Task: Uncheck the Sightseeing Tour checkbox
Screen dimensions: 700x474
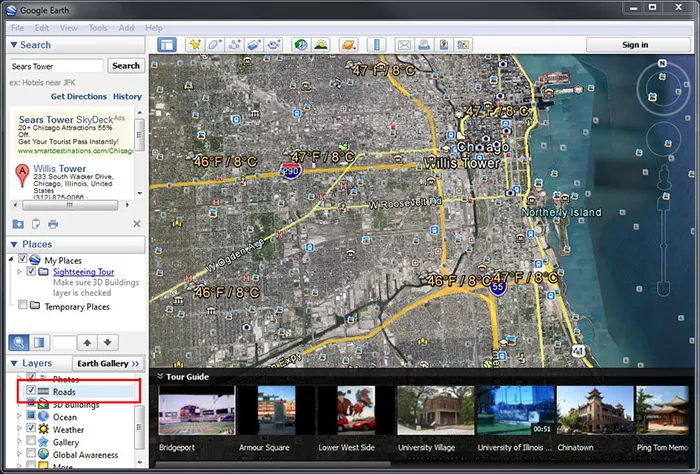Action: (31, 271)
